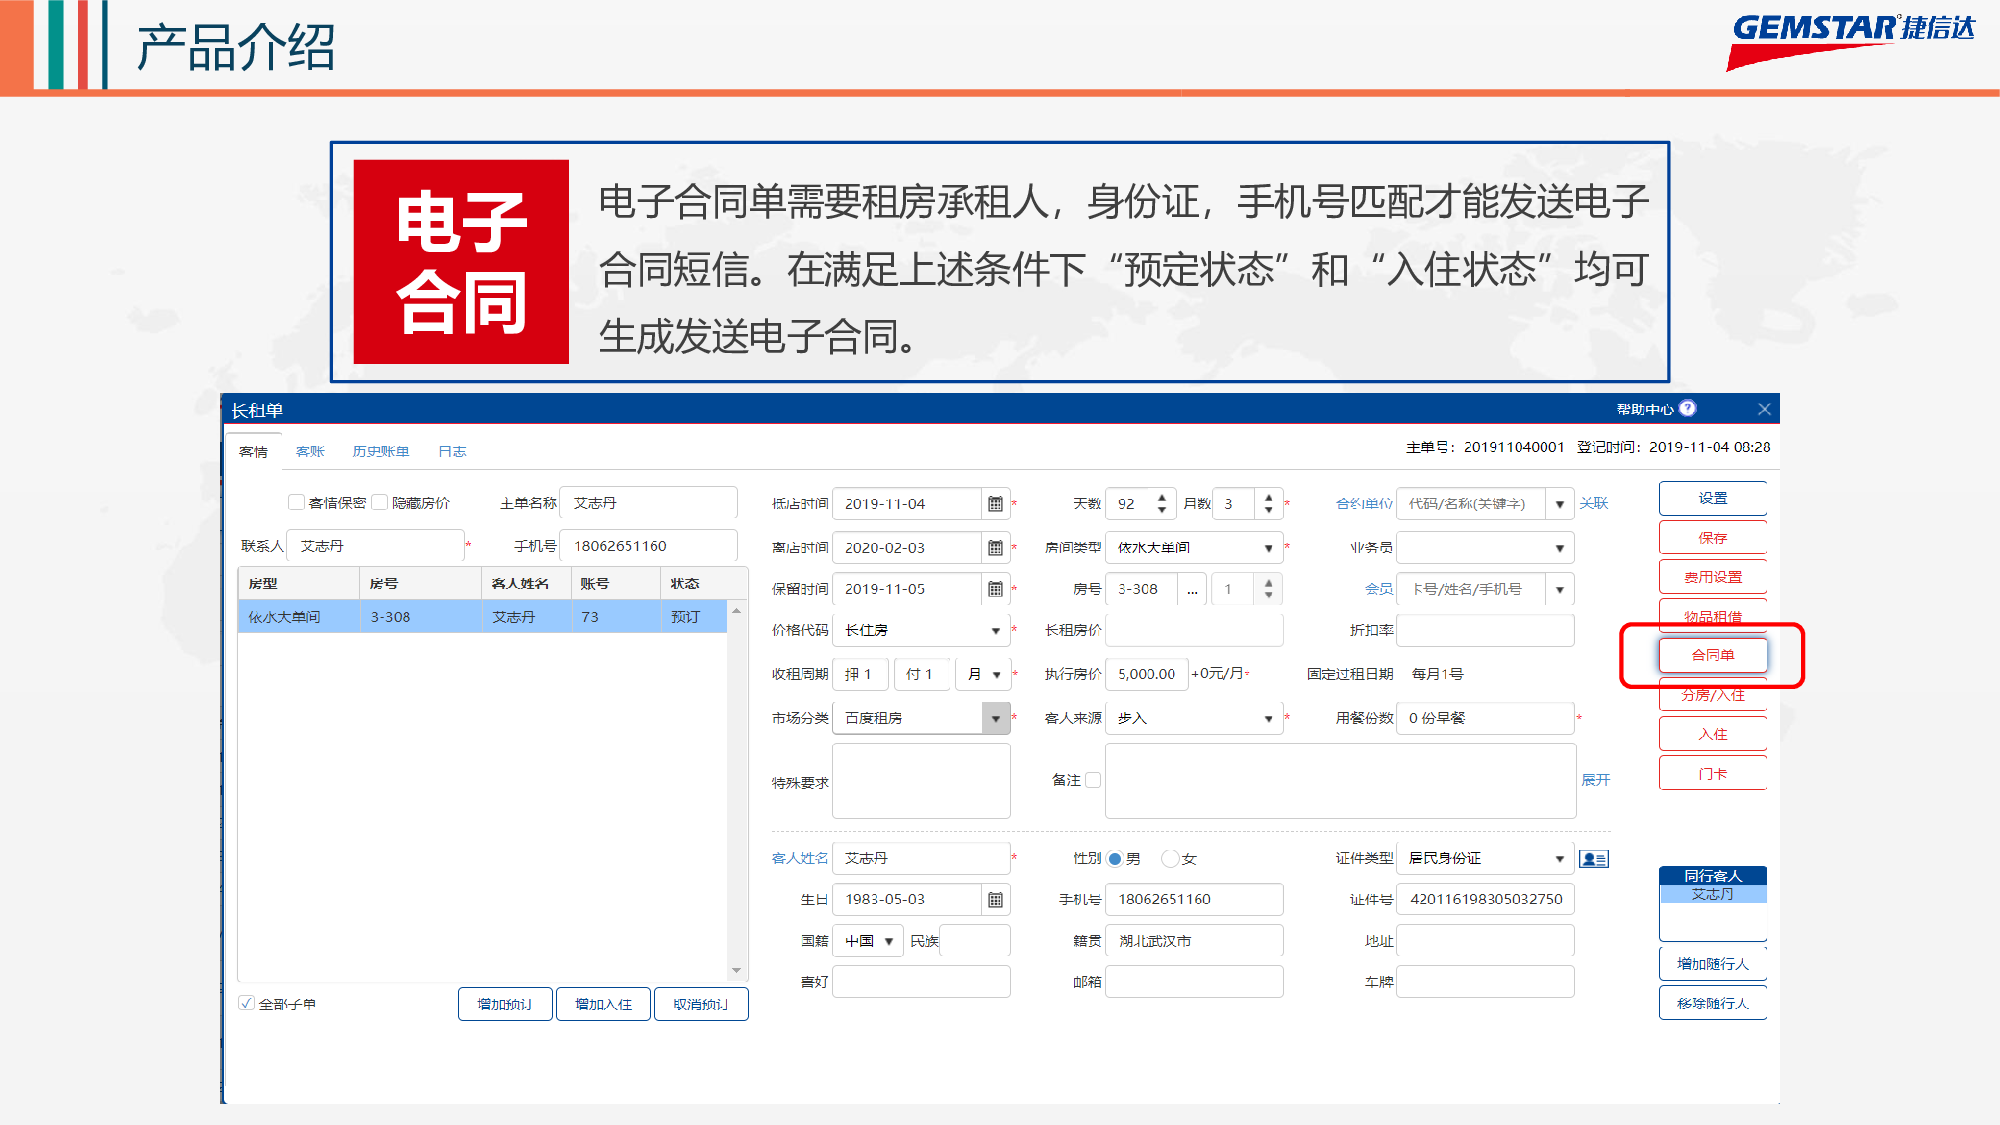This screenshot has height=1125, width=2000.
Task: Click the 取消预订 button
Action: [x=701, y=1004]
